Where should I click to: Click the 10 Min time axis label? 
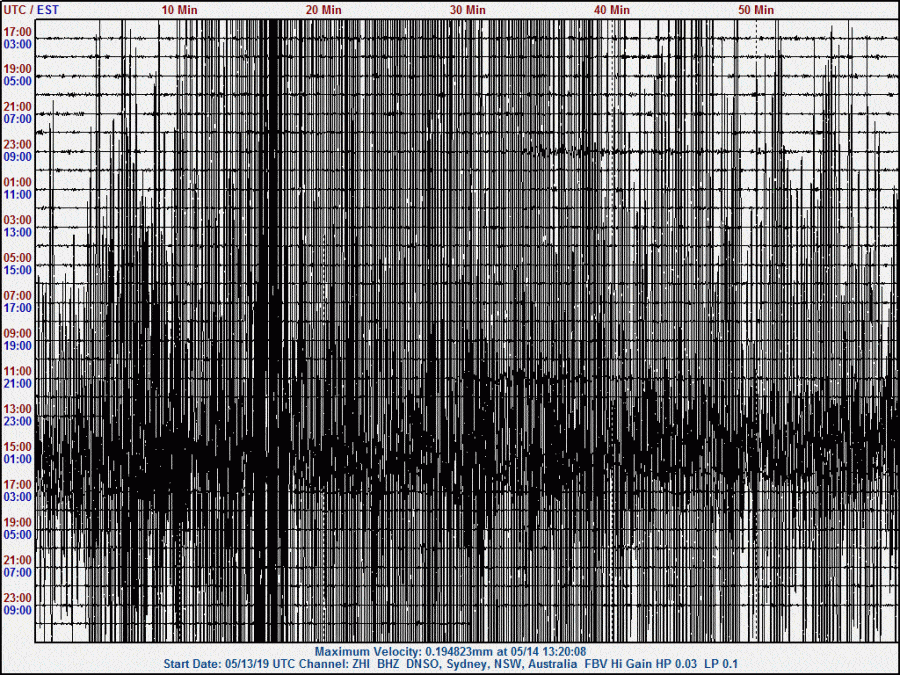[x=179, y=9]
